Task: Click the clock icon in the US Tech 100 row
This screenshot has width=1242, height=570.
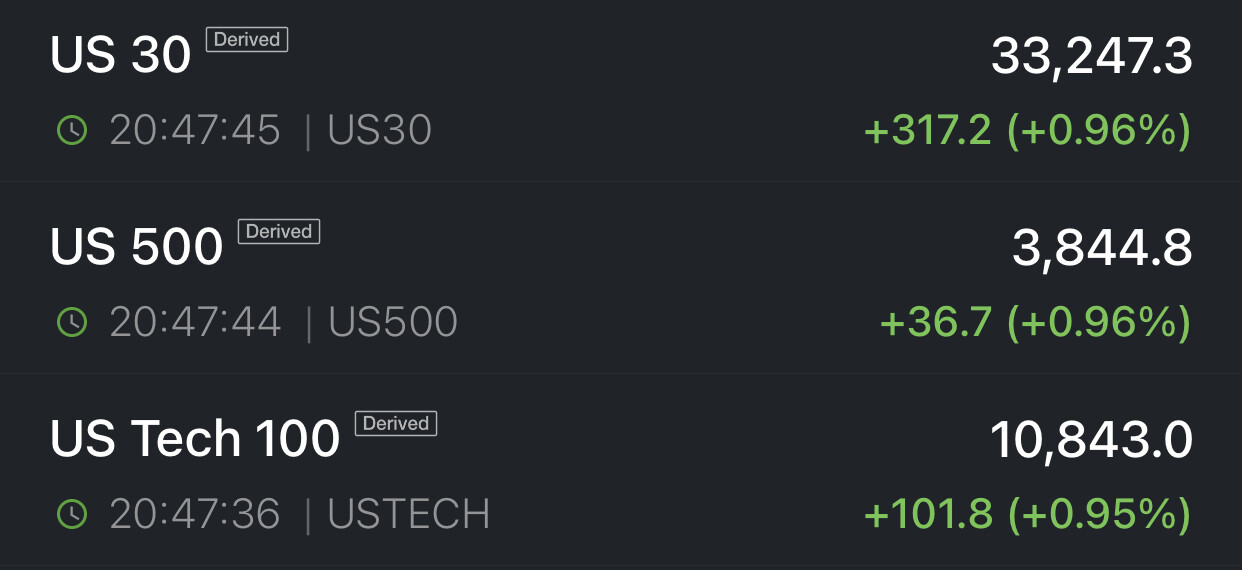Action: click(x=72, y=514)
